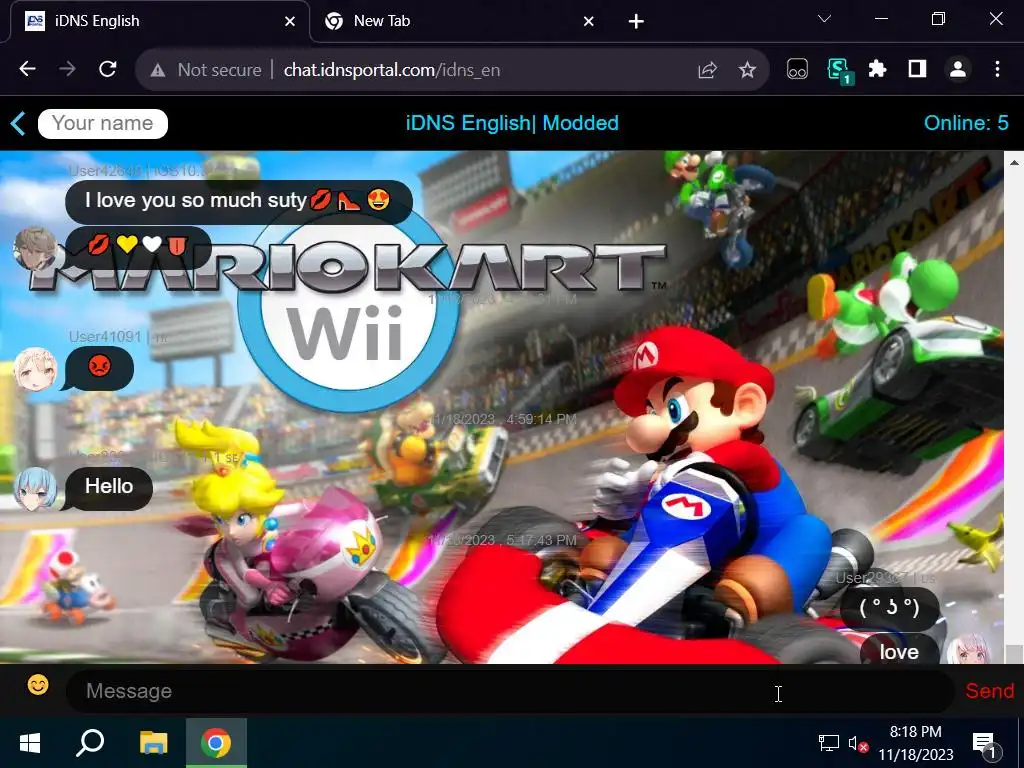Open the tab search dropdown arrow
This screenshot has height=768, width=1024.
(824, 19)
